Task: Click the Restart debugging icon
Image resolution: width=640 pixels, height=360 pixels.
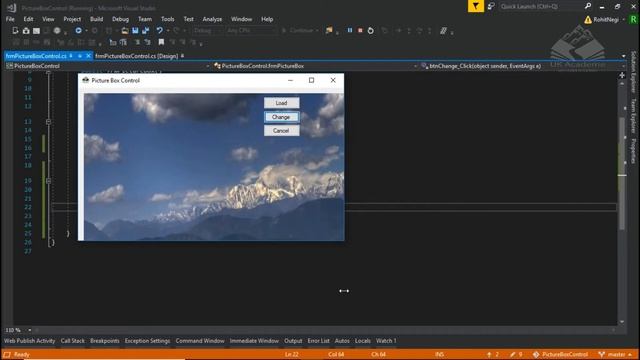Action: (x=370, y=31)
